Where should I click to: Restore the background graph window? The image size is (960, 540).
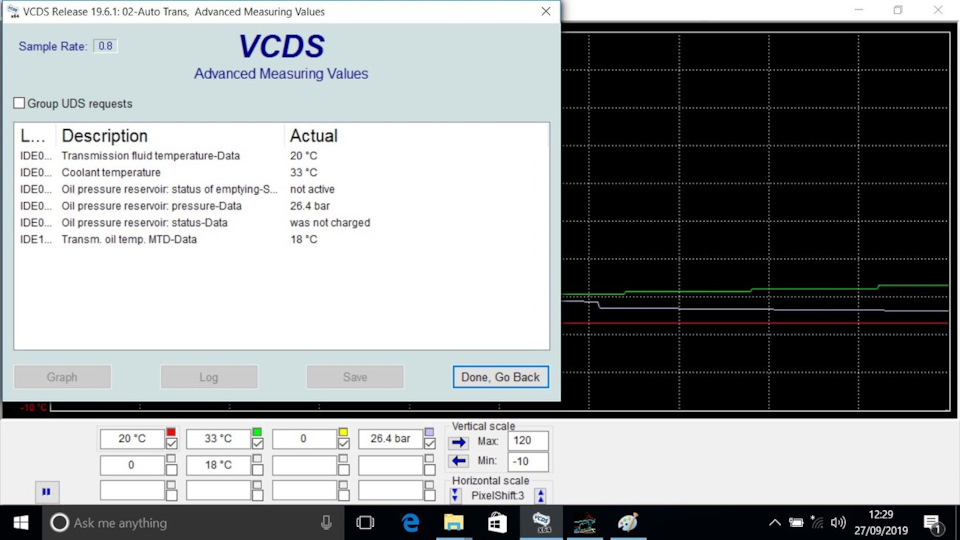898,10
